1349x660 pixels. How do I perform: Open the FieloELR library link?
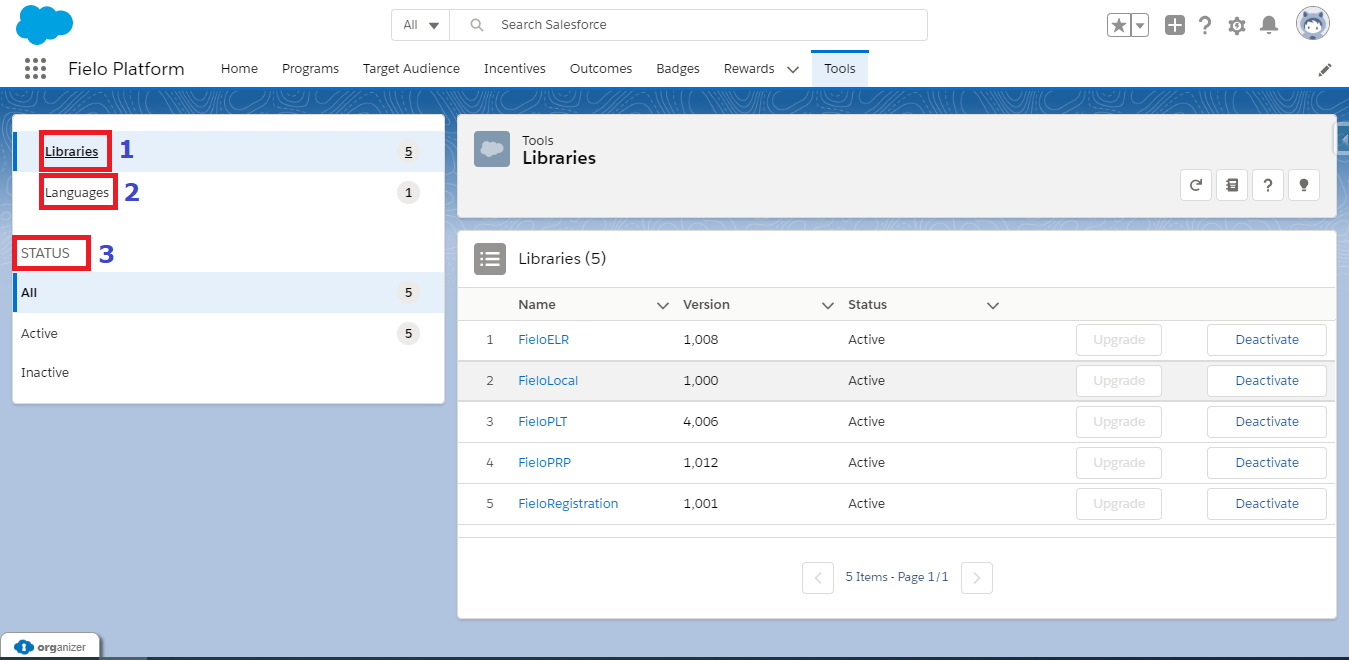pos(543,340)
